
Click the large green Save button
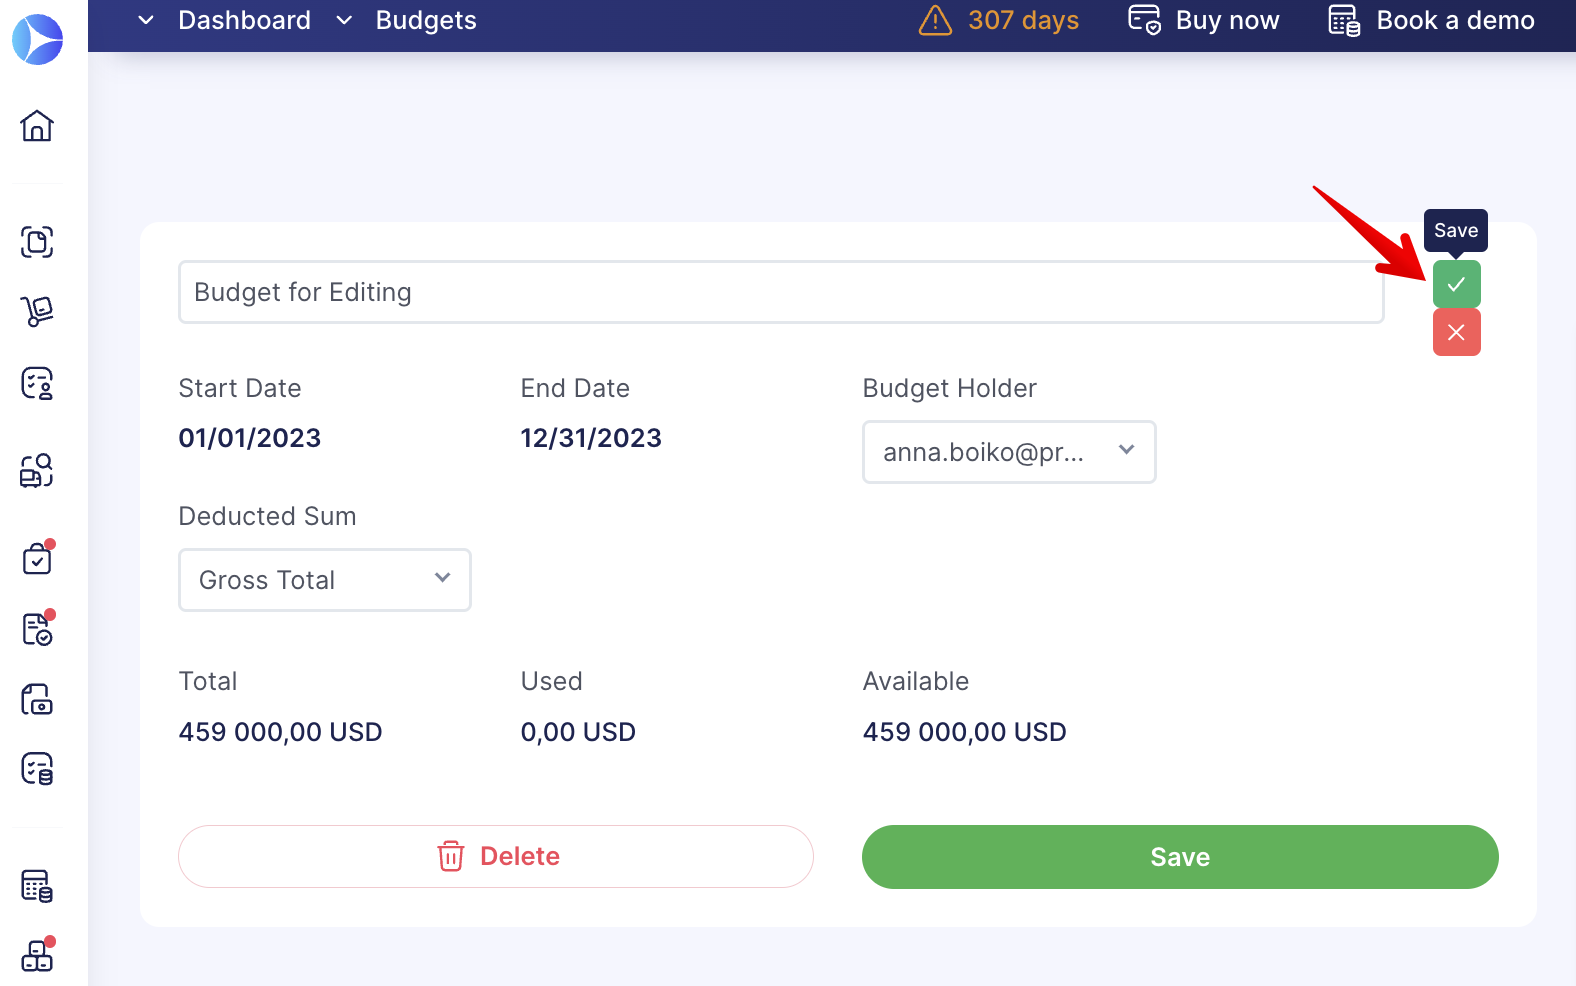(x=1180, y=857)
